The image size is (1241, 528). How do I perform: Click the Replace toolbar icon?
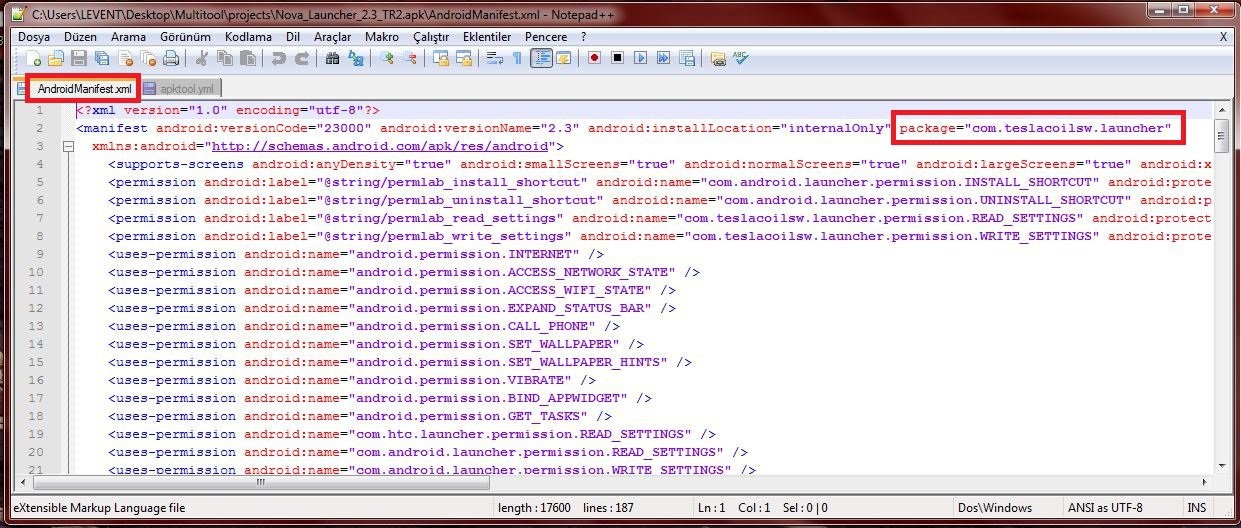coord(356,59)
